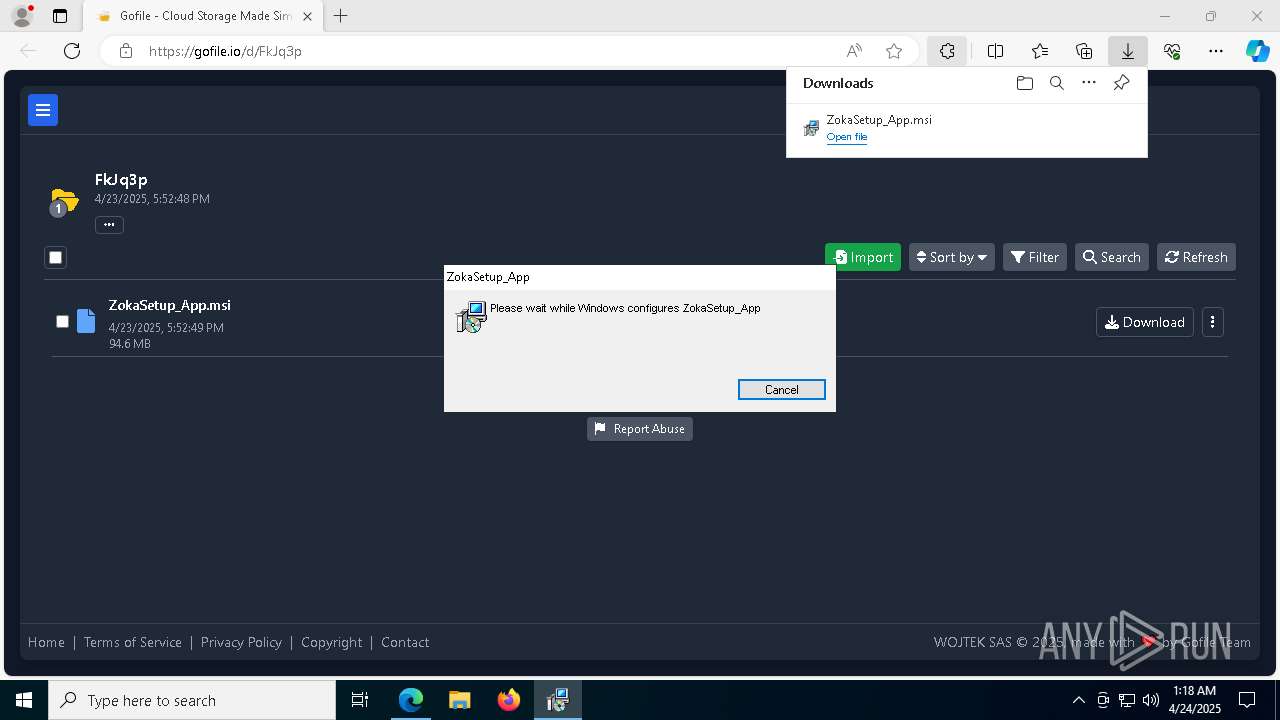Reload the page with the refresh icon
The image size is (1280, 720).
point(72,51)
